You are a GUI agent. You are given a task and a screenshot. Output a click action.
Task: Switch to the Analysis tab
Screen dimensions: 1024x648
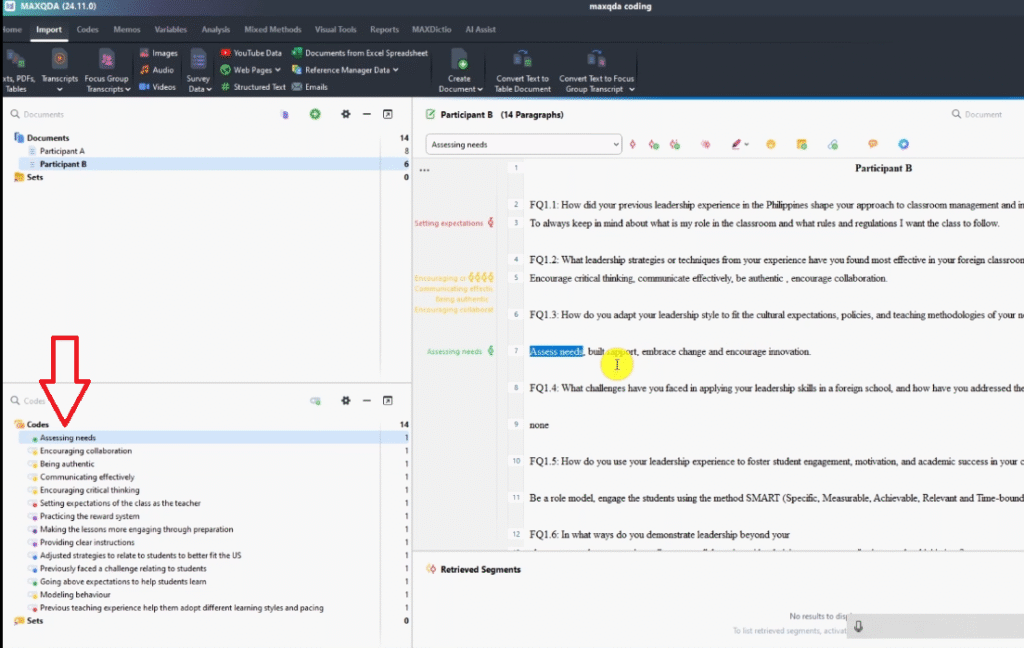click(215, 30)
